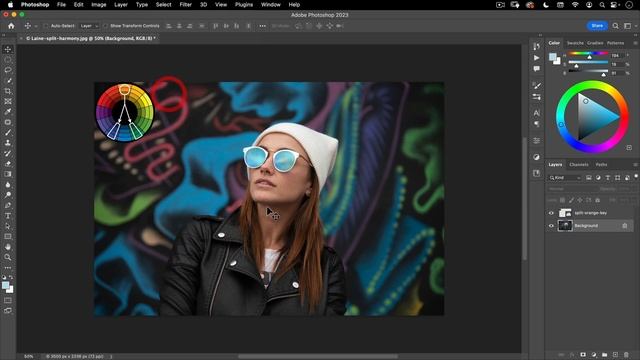
Task: Open the Move tool preset picker arrow
Action: coord(36,26)
